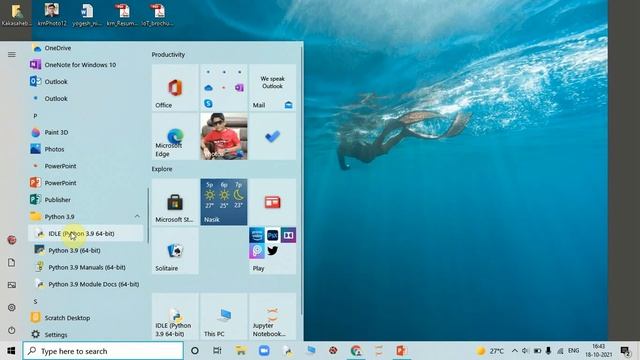Open the user account icon in Start rail
640x360 pixels.
click(x=12, y=240)
